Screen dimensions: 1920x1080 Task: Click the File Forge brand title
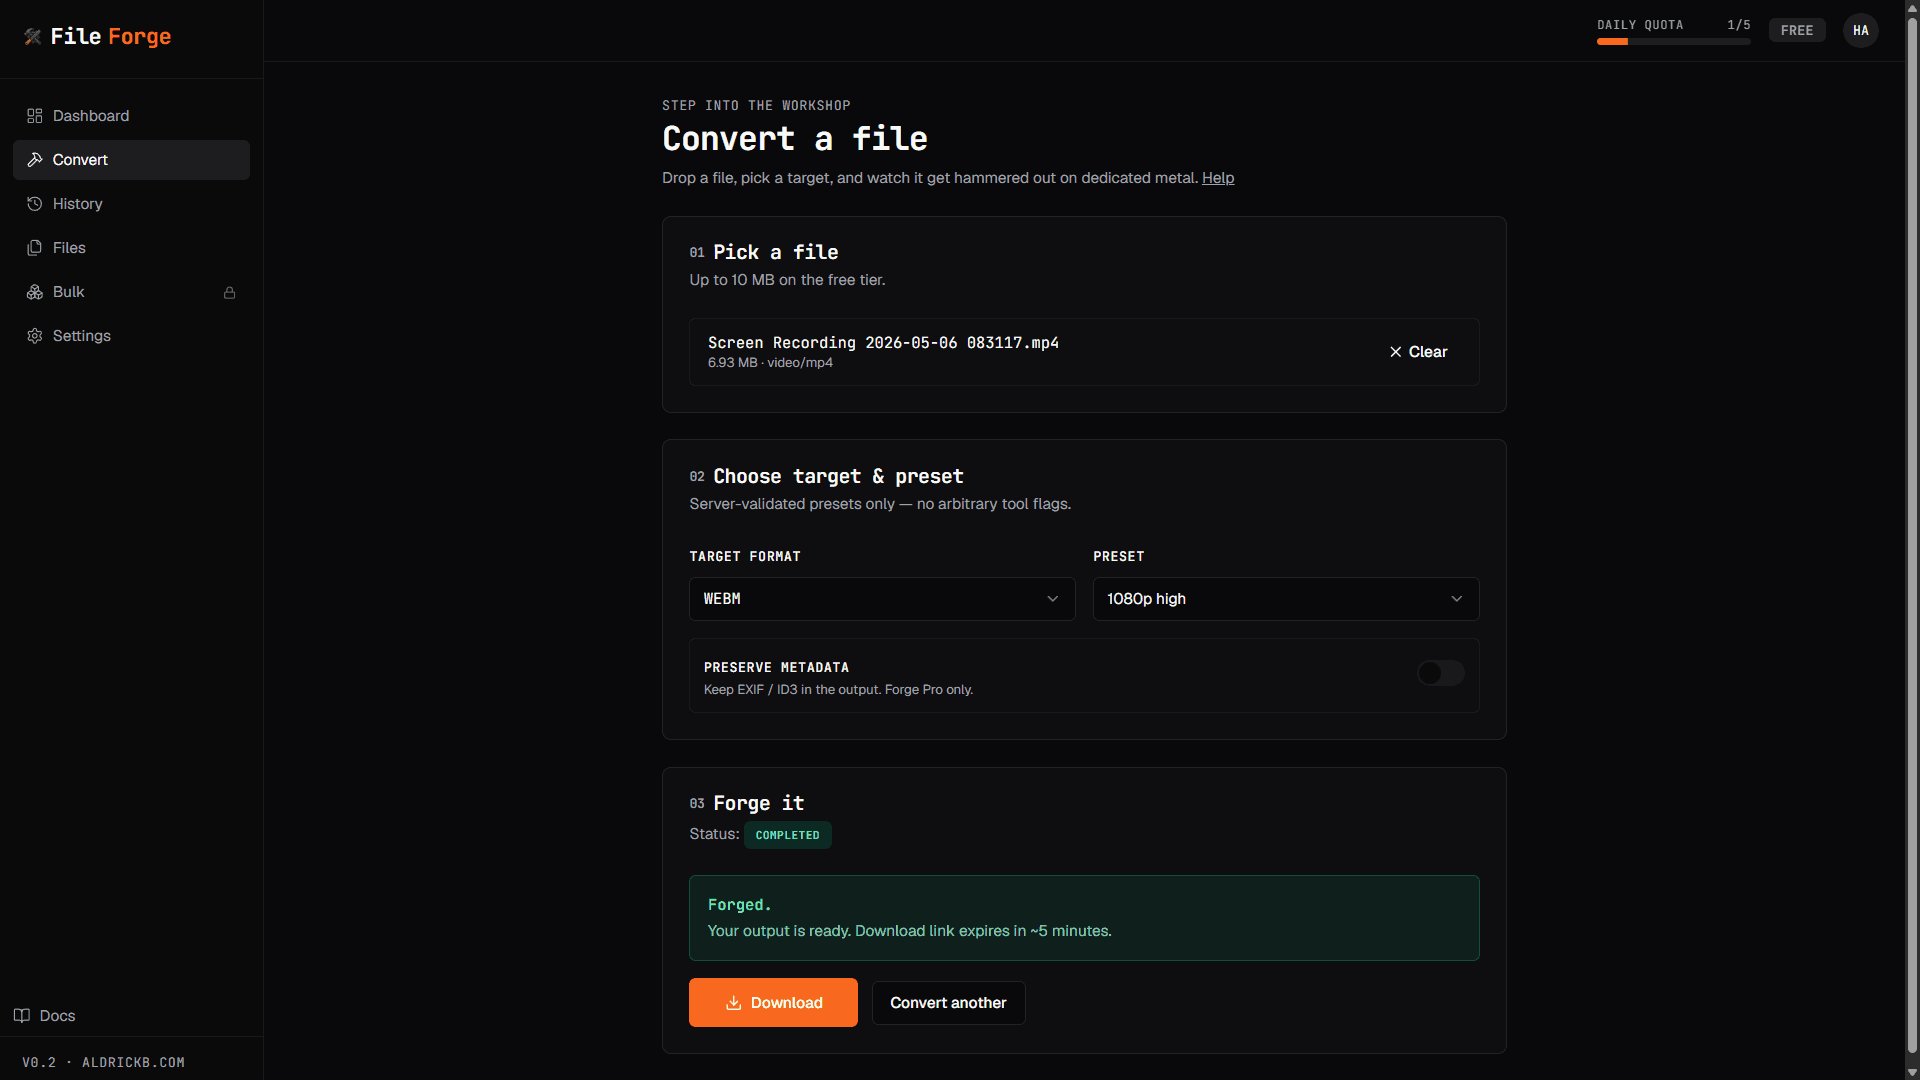click(111, 37)
